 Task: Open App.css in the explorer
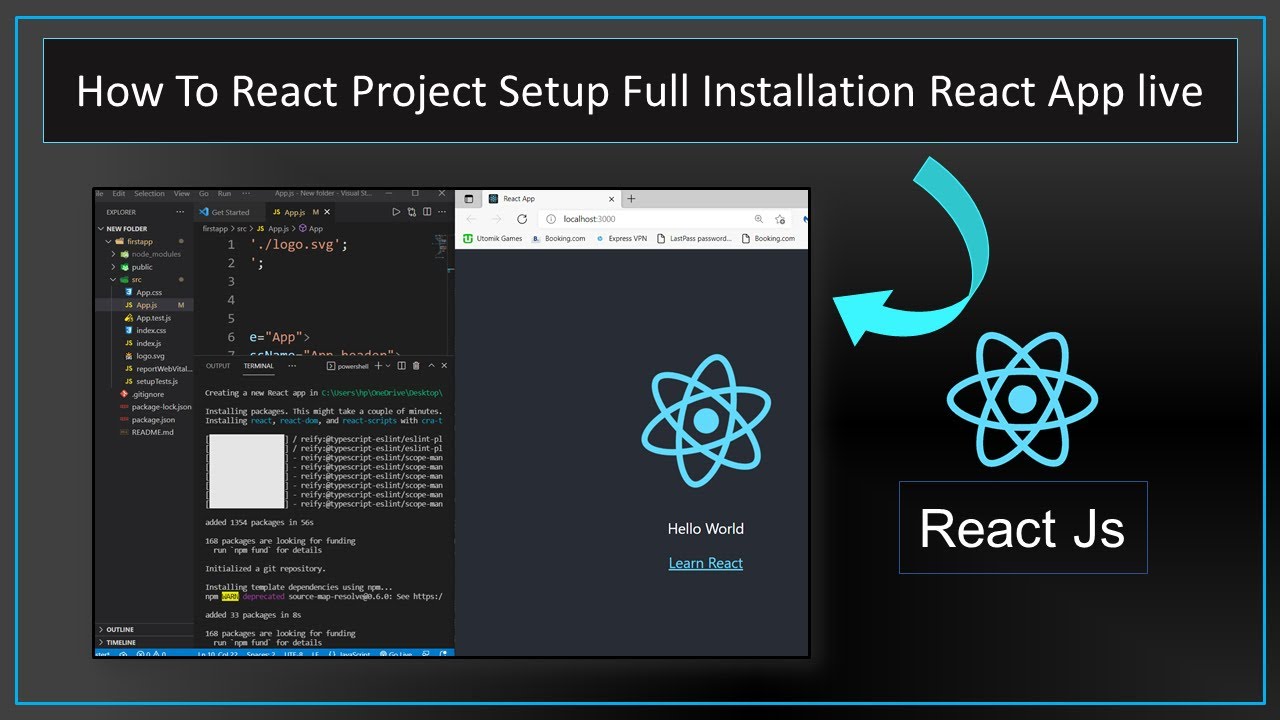(144, 292)
